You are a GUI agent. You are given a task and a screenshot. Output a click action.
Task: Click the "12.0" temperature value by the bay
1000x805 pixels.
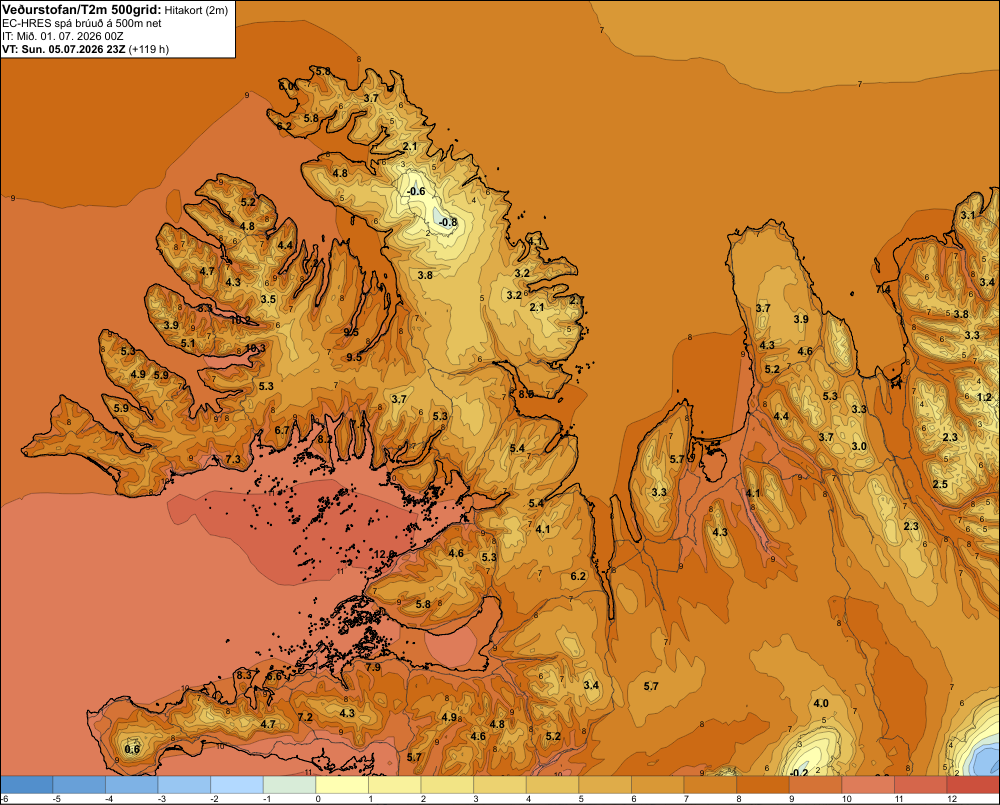tap(384, 554)
